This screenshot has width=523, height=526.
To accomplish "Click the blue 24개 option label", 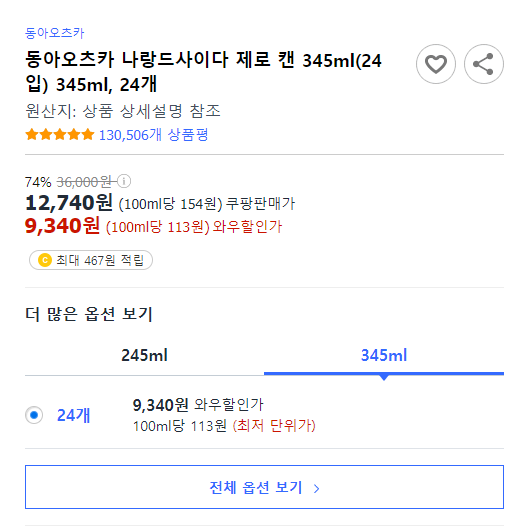I will tap(73, 415).
